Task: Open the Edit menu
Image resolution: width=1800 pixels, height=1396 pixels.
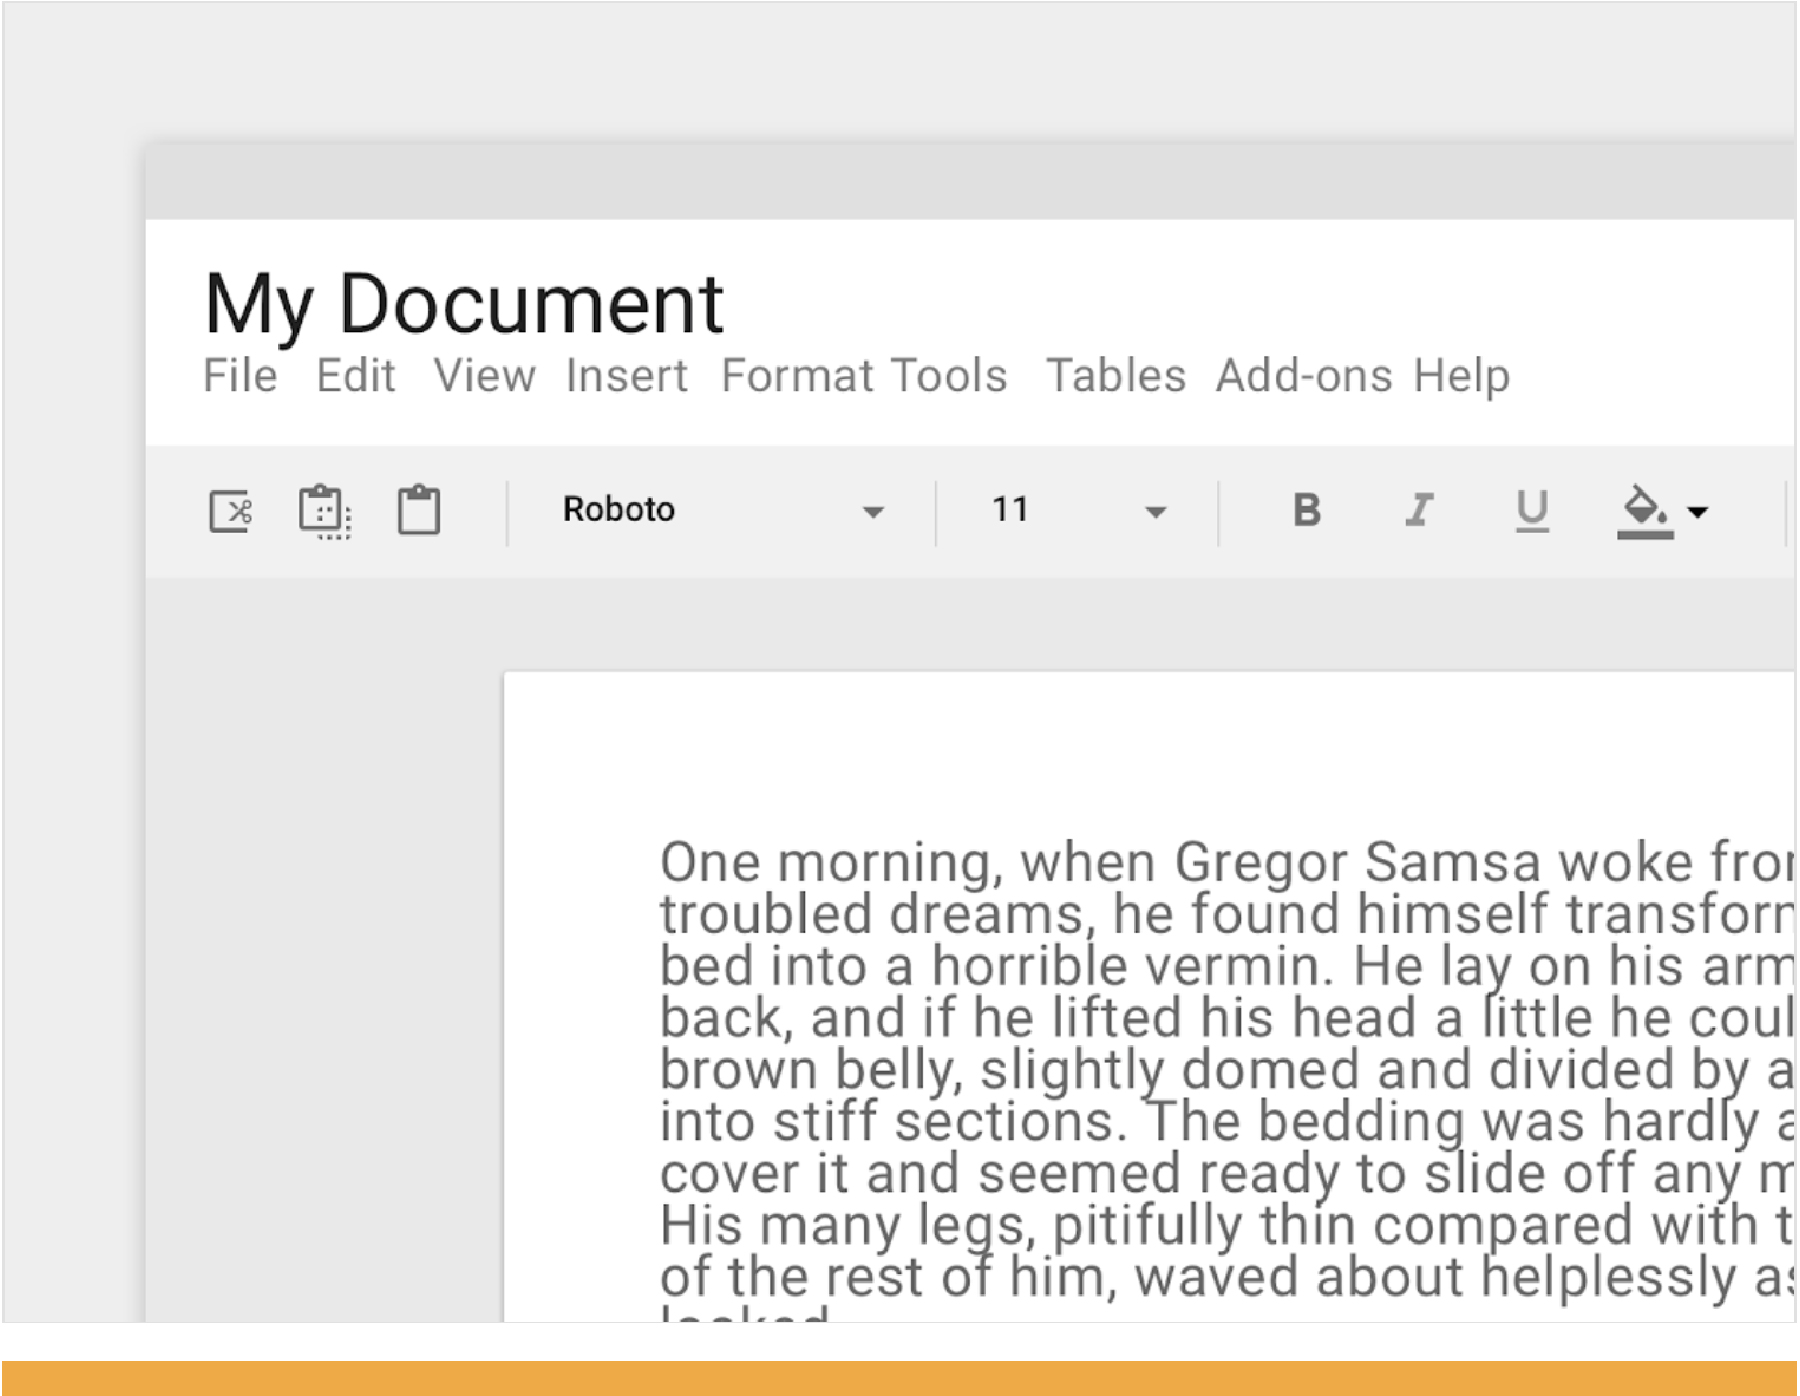Action: click(x=356, y=376)
